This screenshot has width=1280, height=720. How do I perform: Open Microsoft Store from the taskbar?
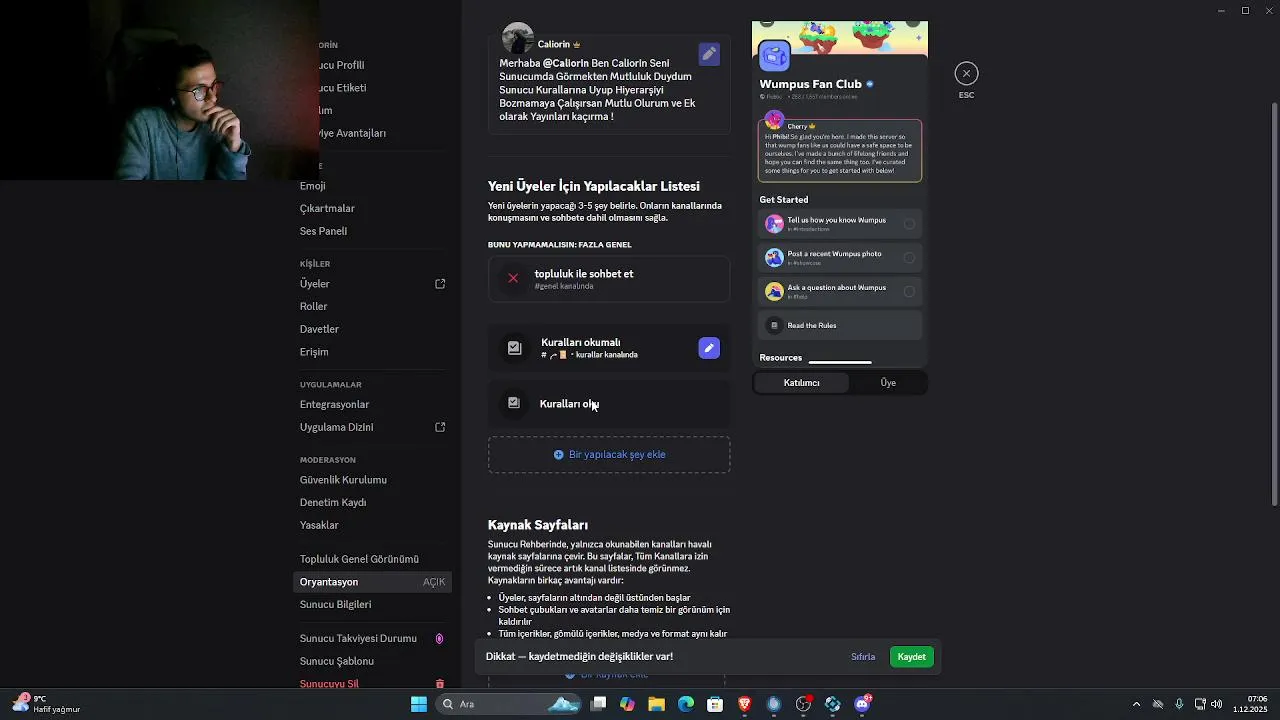[x=715, y=704]
